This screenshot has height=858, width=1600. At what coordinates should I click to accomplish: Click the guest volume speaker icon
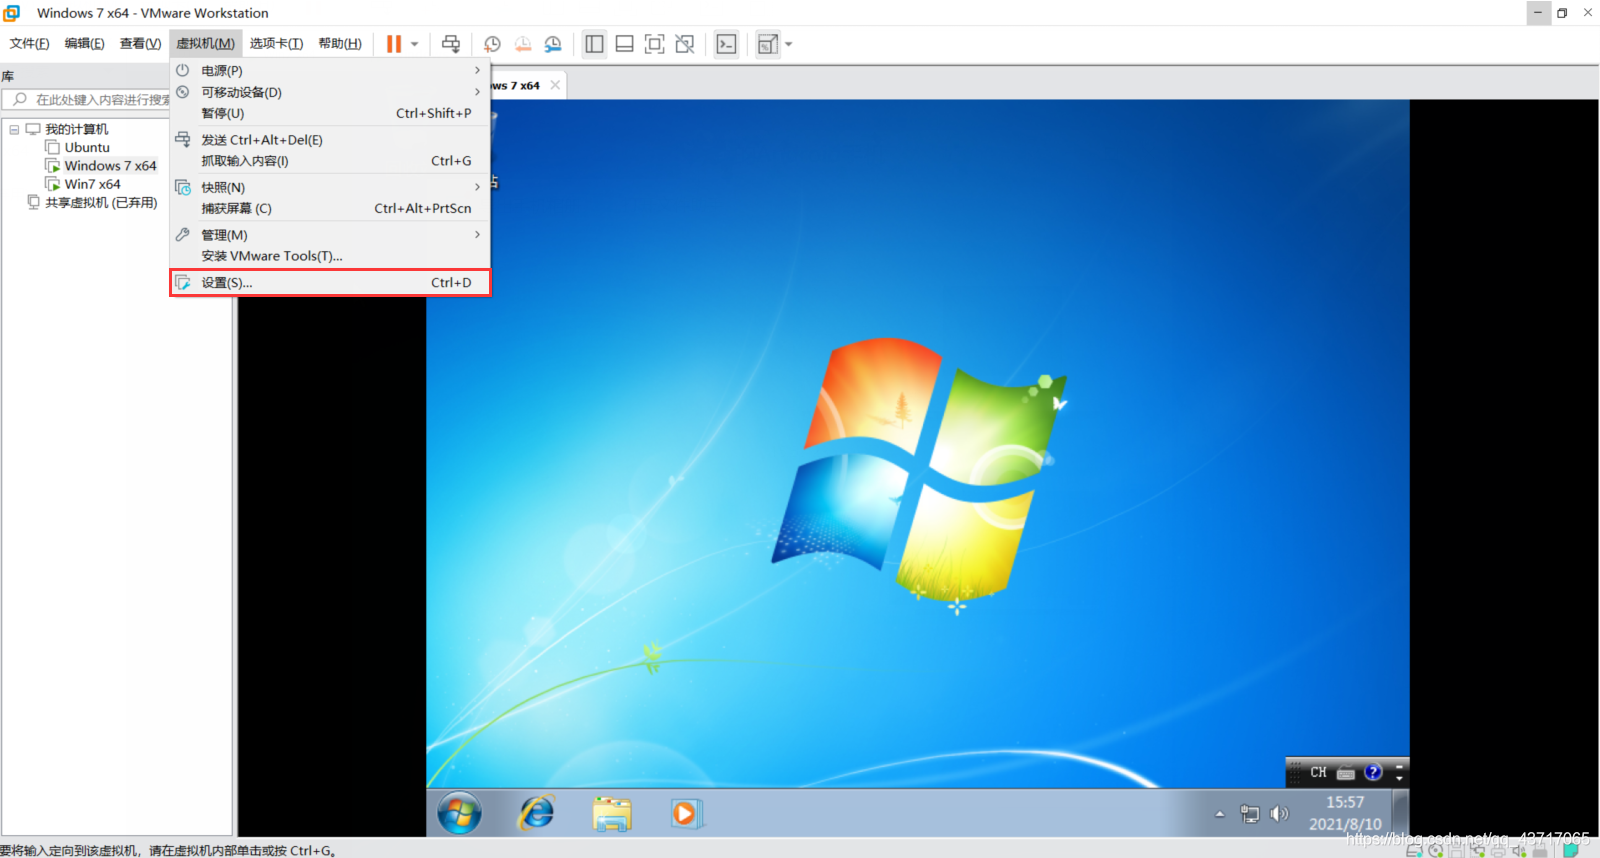click(1279, 814)
